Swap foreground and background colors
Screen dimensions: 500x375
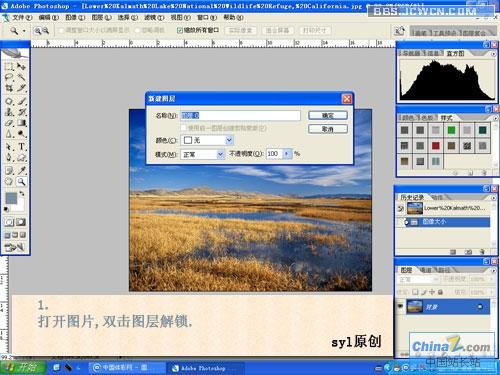22,194
